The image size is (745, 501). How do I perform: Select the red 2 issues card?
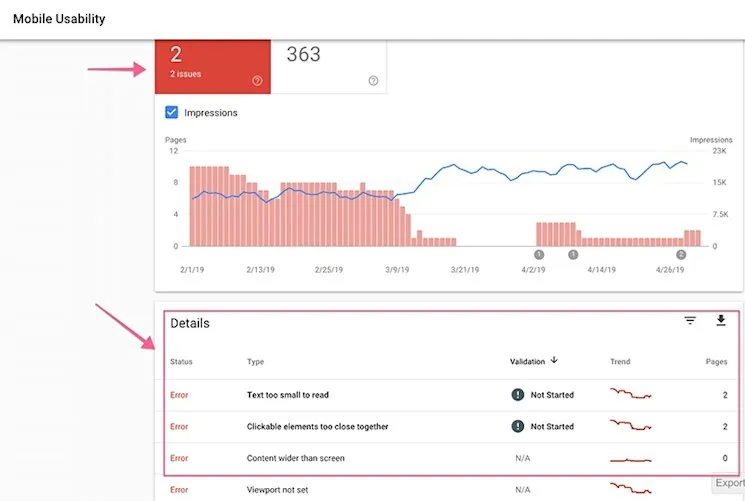pyautogui.click(x=213, y=67)
